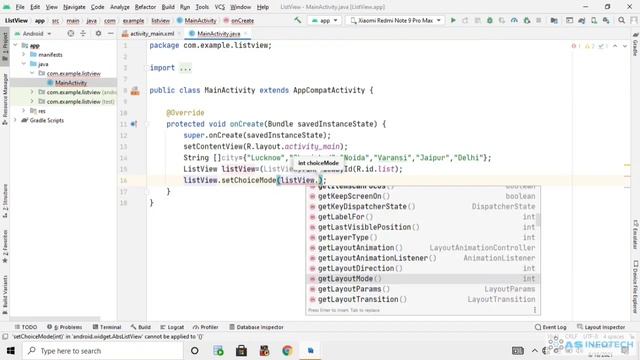
Task: Open the Gradle side tool window
Action: click(635, 45)
